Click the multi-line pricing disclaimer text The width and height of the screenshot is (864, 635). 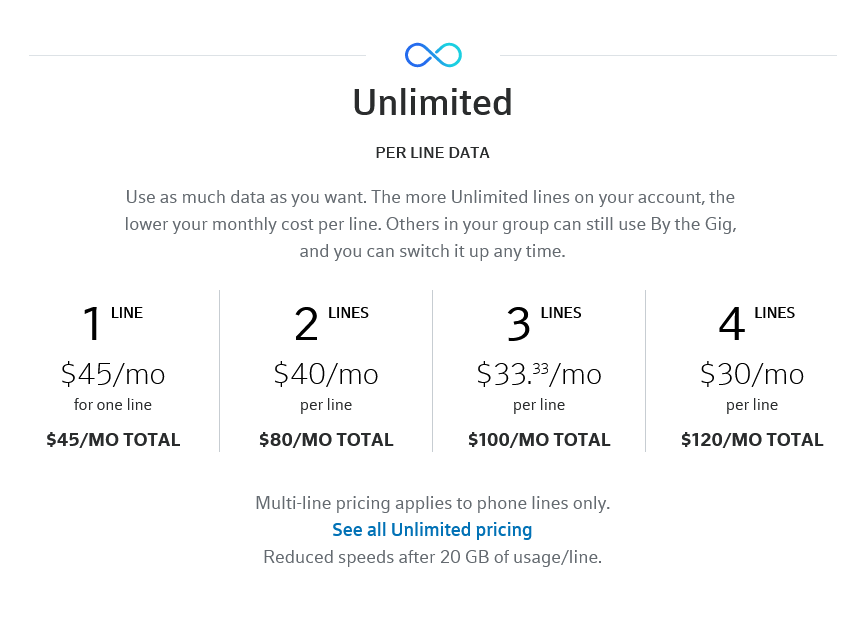(432, 503)
